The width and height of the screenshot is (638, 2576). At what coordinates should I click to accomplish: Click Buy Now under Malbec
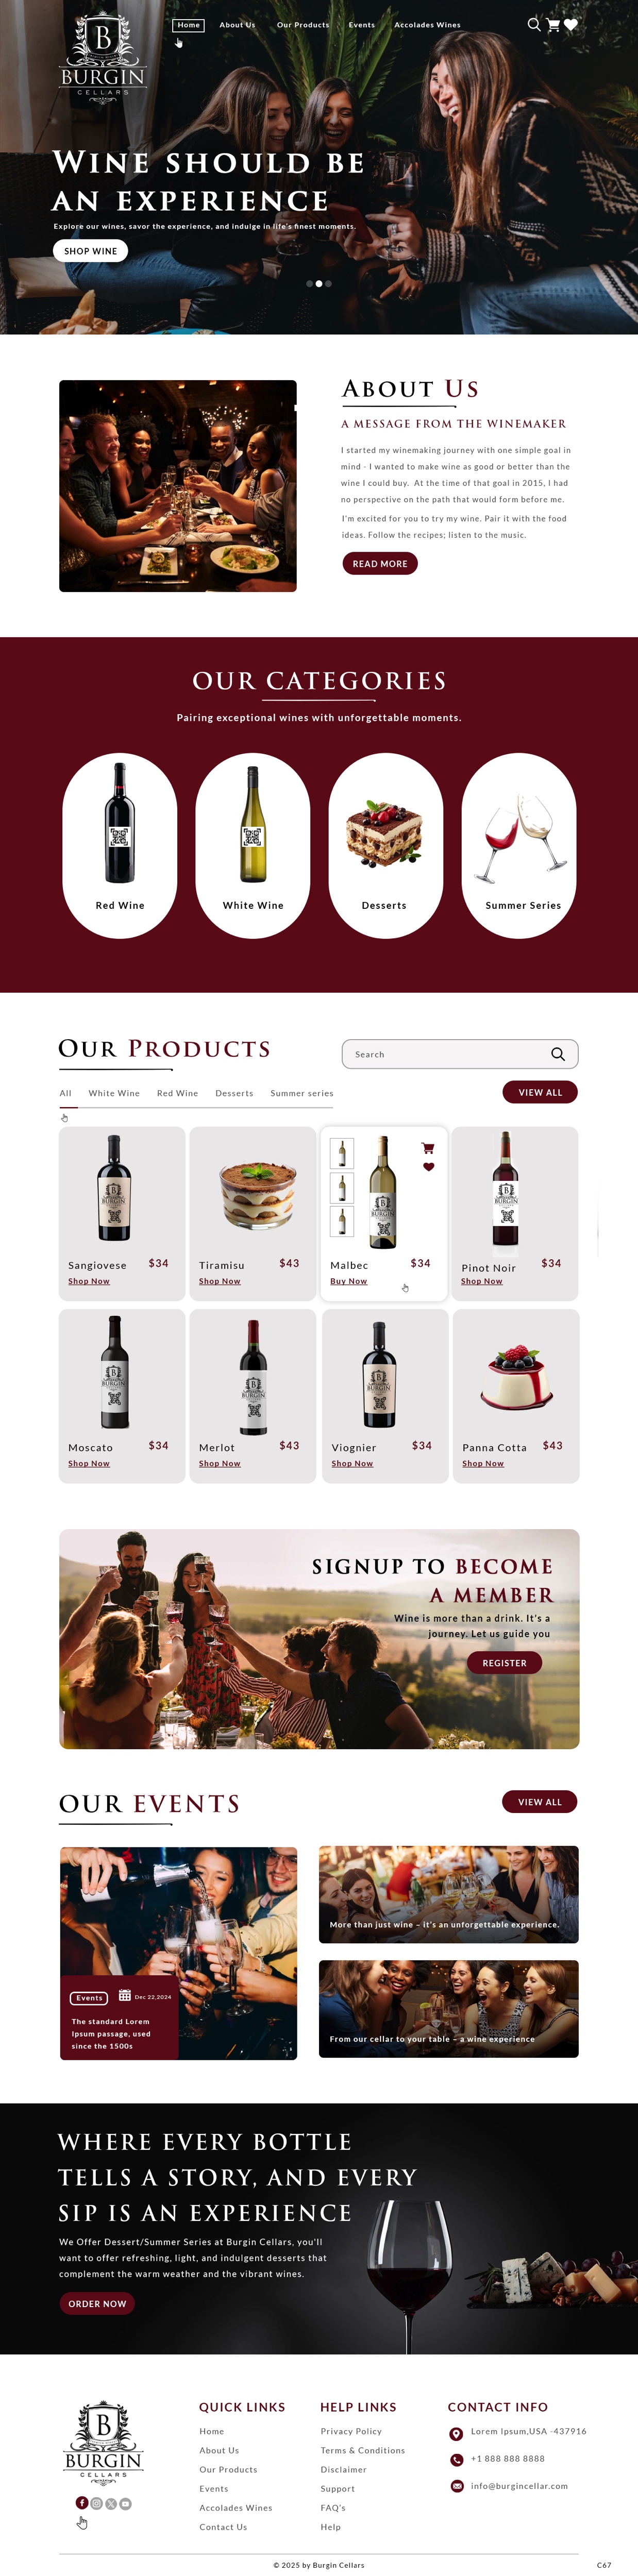[348, 1281]
